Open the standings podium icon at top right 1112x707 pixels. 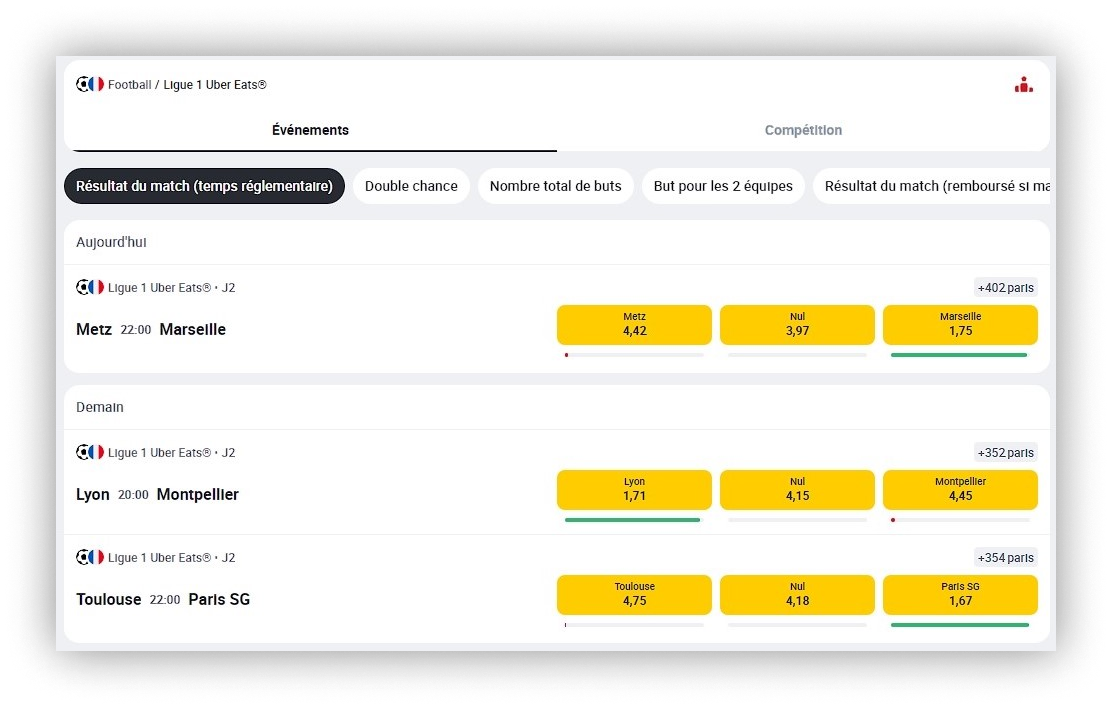point(1023,84)
